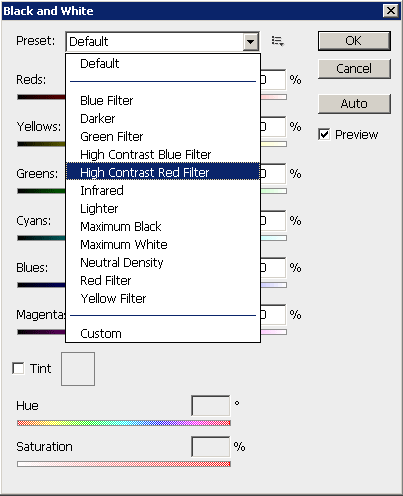The height and width of the screenshot is (496, 403).
Task: Apply the Auto button
Action: (354, 104)
